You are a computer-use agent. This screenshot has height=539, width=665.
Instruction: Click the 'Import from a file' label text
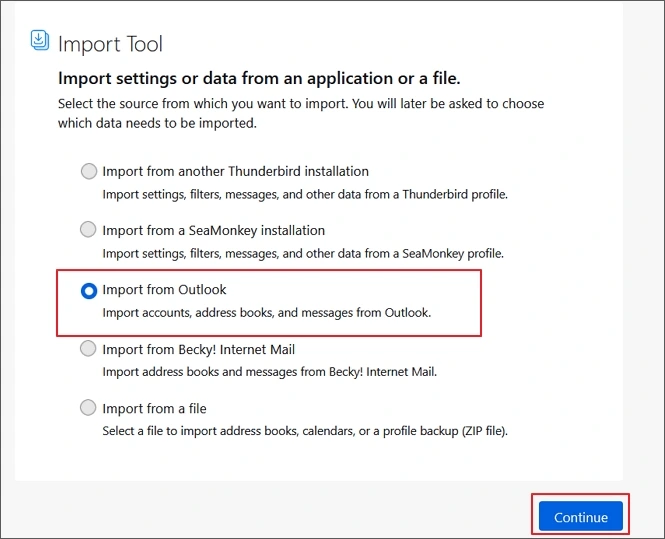click(x=154, y=408)
